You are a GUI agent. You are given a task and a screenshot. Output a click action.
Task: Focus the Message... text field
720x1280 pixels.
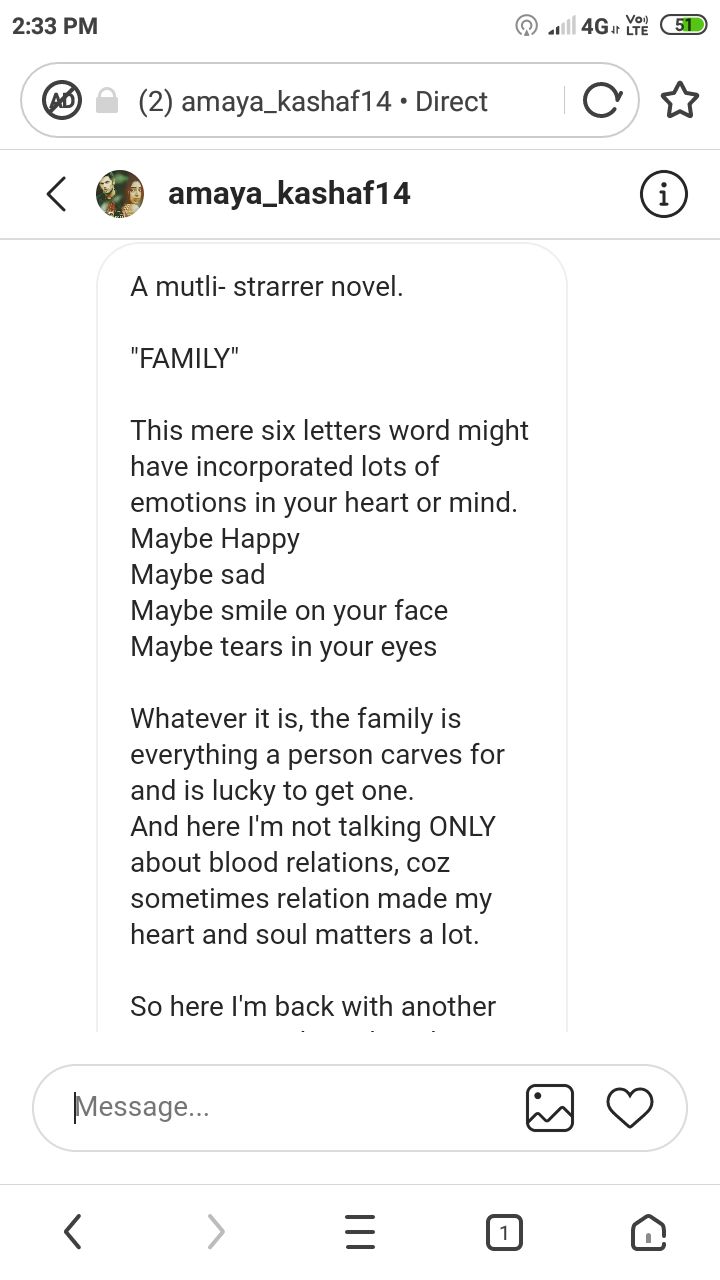tap(290, 1107)
